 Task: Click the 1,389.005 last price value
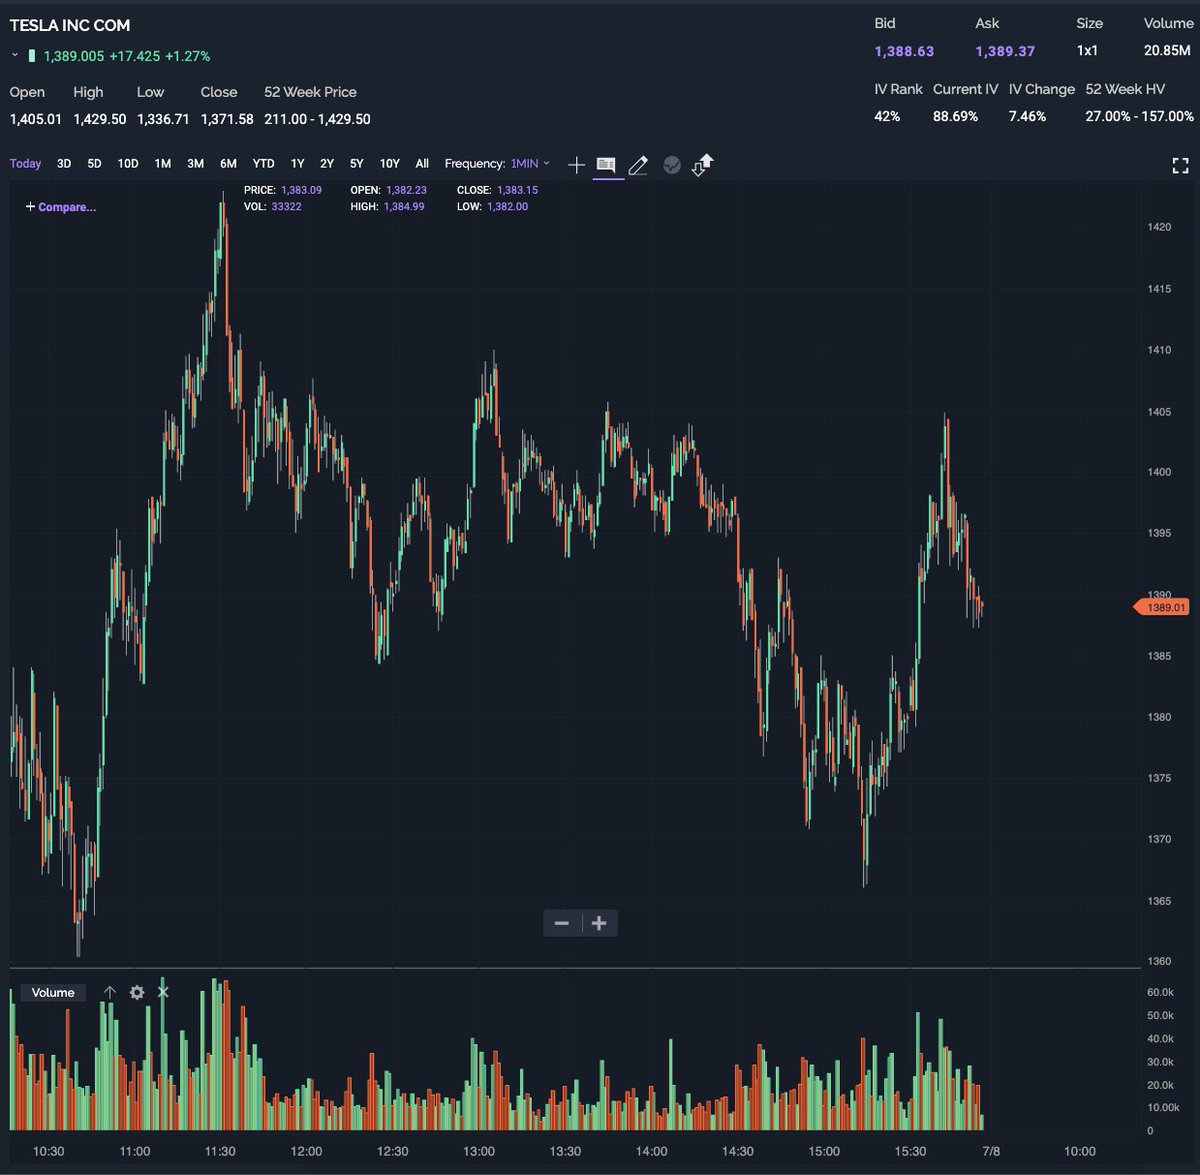click(74, 56)
